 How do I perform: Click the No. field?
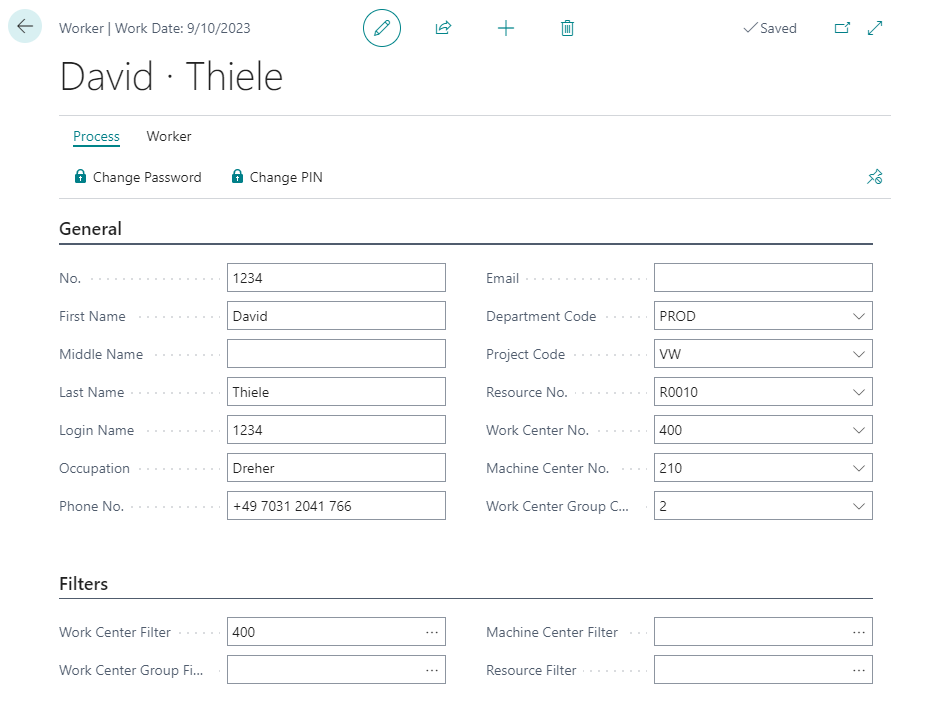coord(336,278)
